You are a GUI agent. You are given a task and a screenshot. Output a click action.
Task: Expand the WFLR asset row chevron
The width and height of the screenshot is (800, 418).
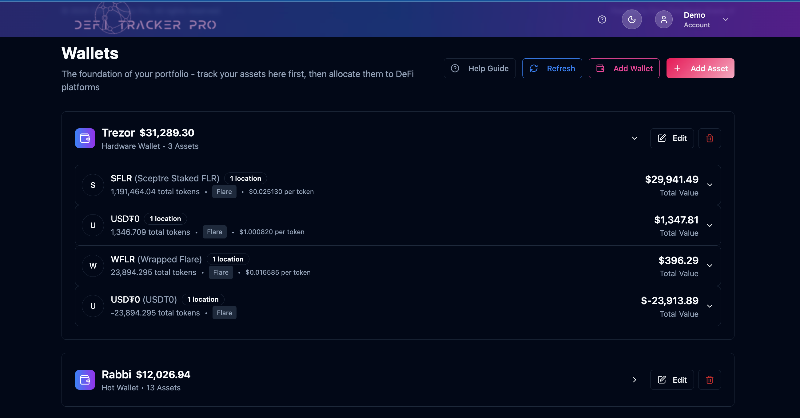(710, 265)
